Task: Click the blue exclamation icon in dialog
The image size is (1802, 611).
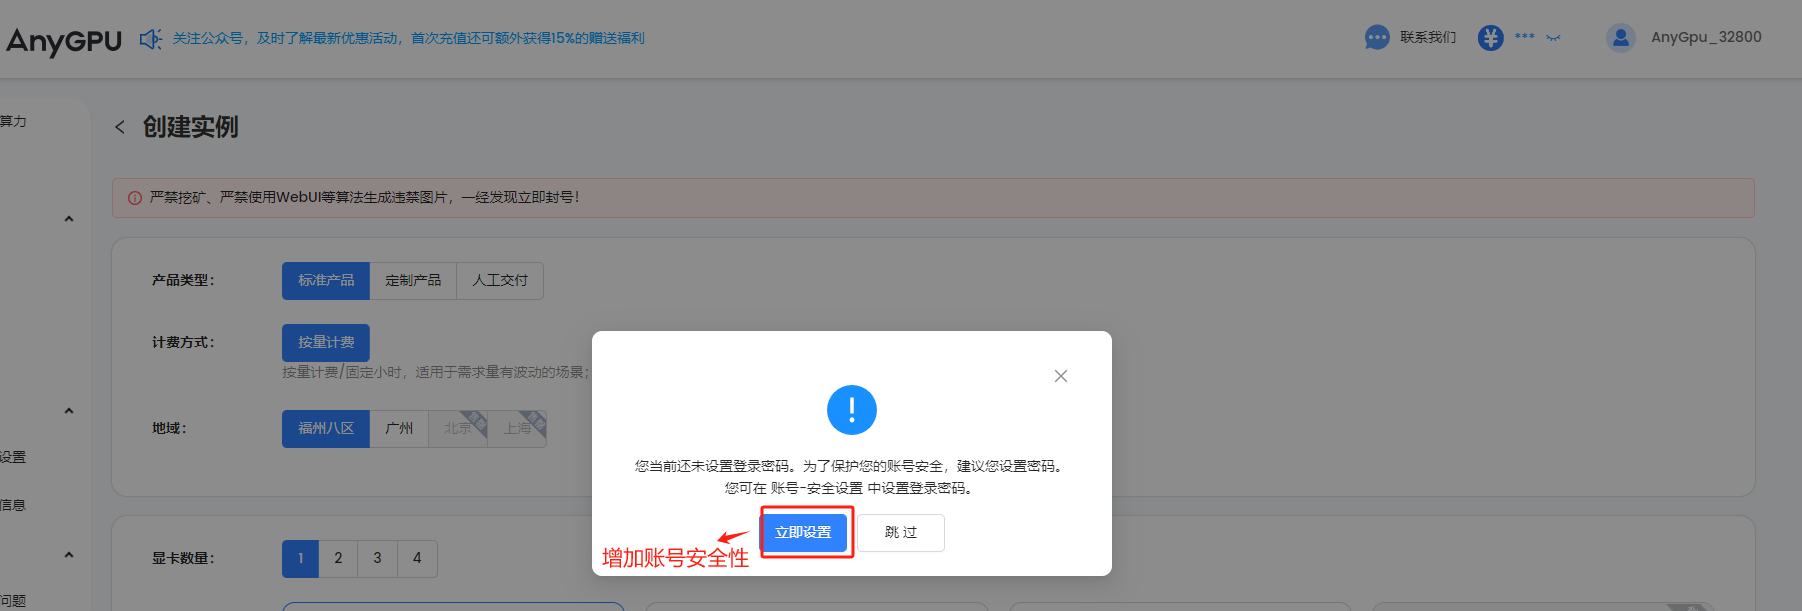Action: (x=852, y=410)
